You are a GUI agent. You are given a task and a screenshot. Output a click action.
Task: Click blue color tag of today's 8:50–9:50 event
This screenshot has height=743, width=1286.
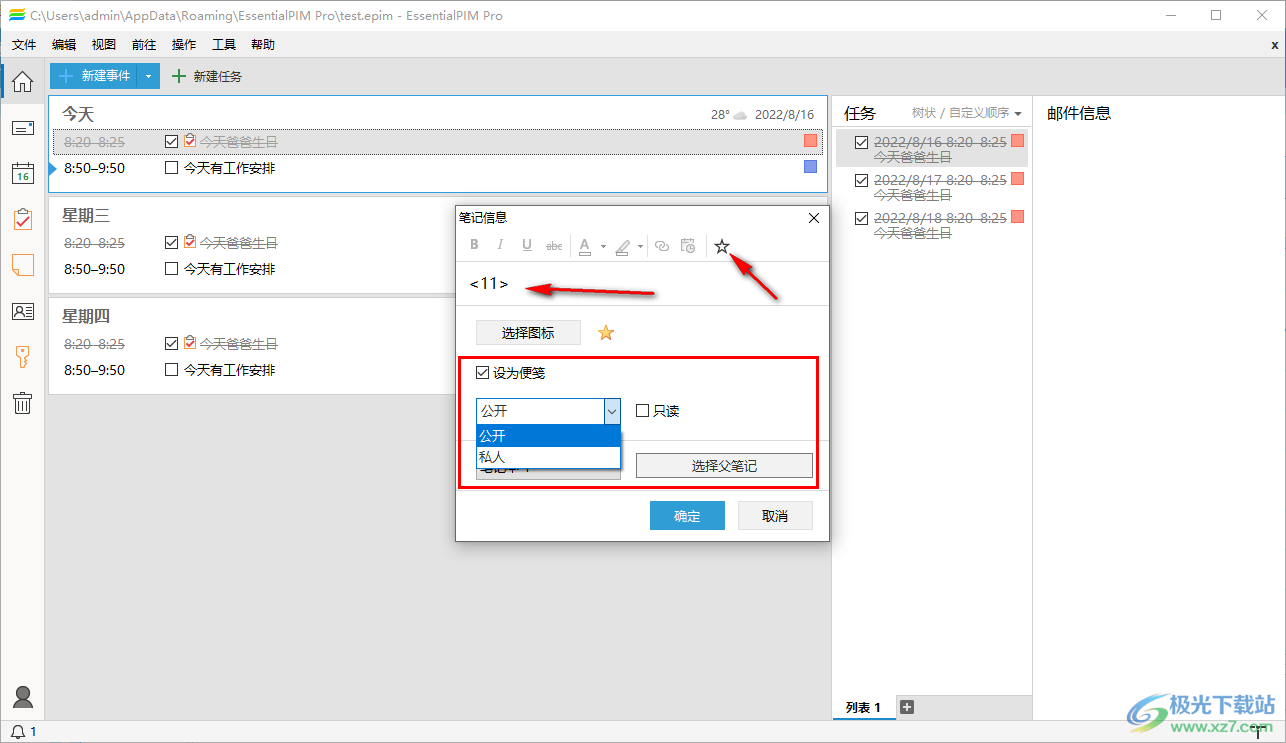coord(811,167)
